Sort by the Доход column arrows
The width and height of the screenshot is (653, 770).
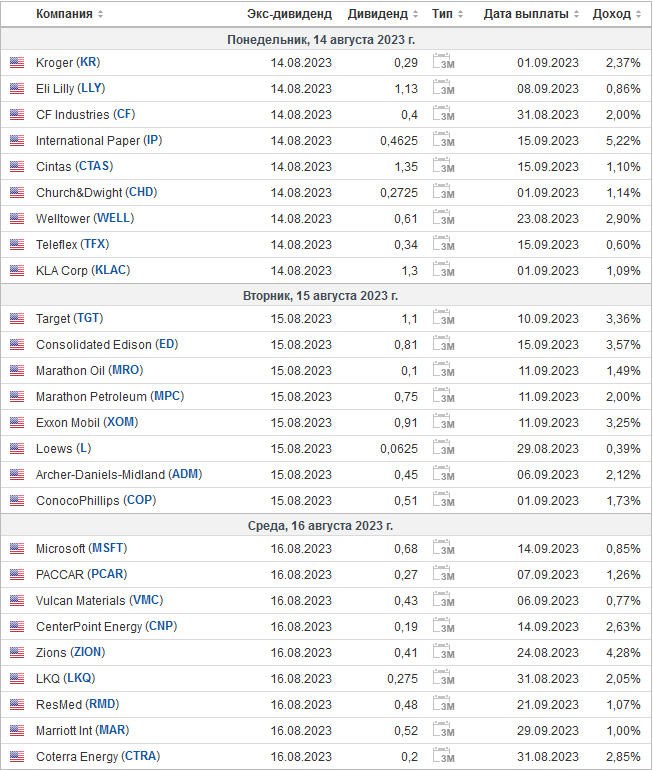coord(638,14)
